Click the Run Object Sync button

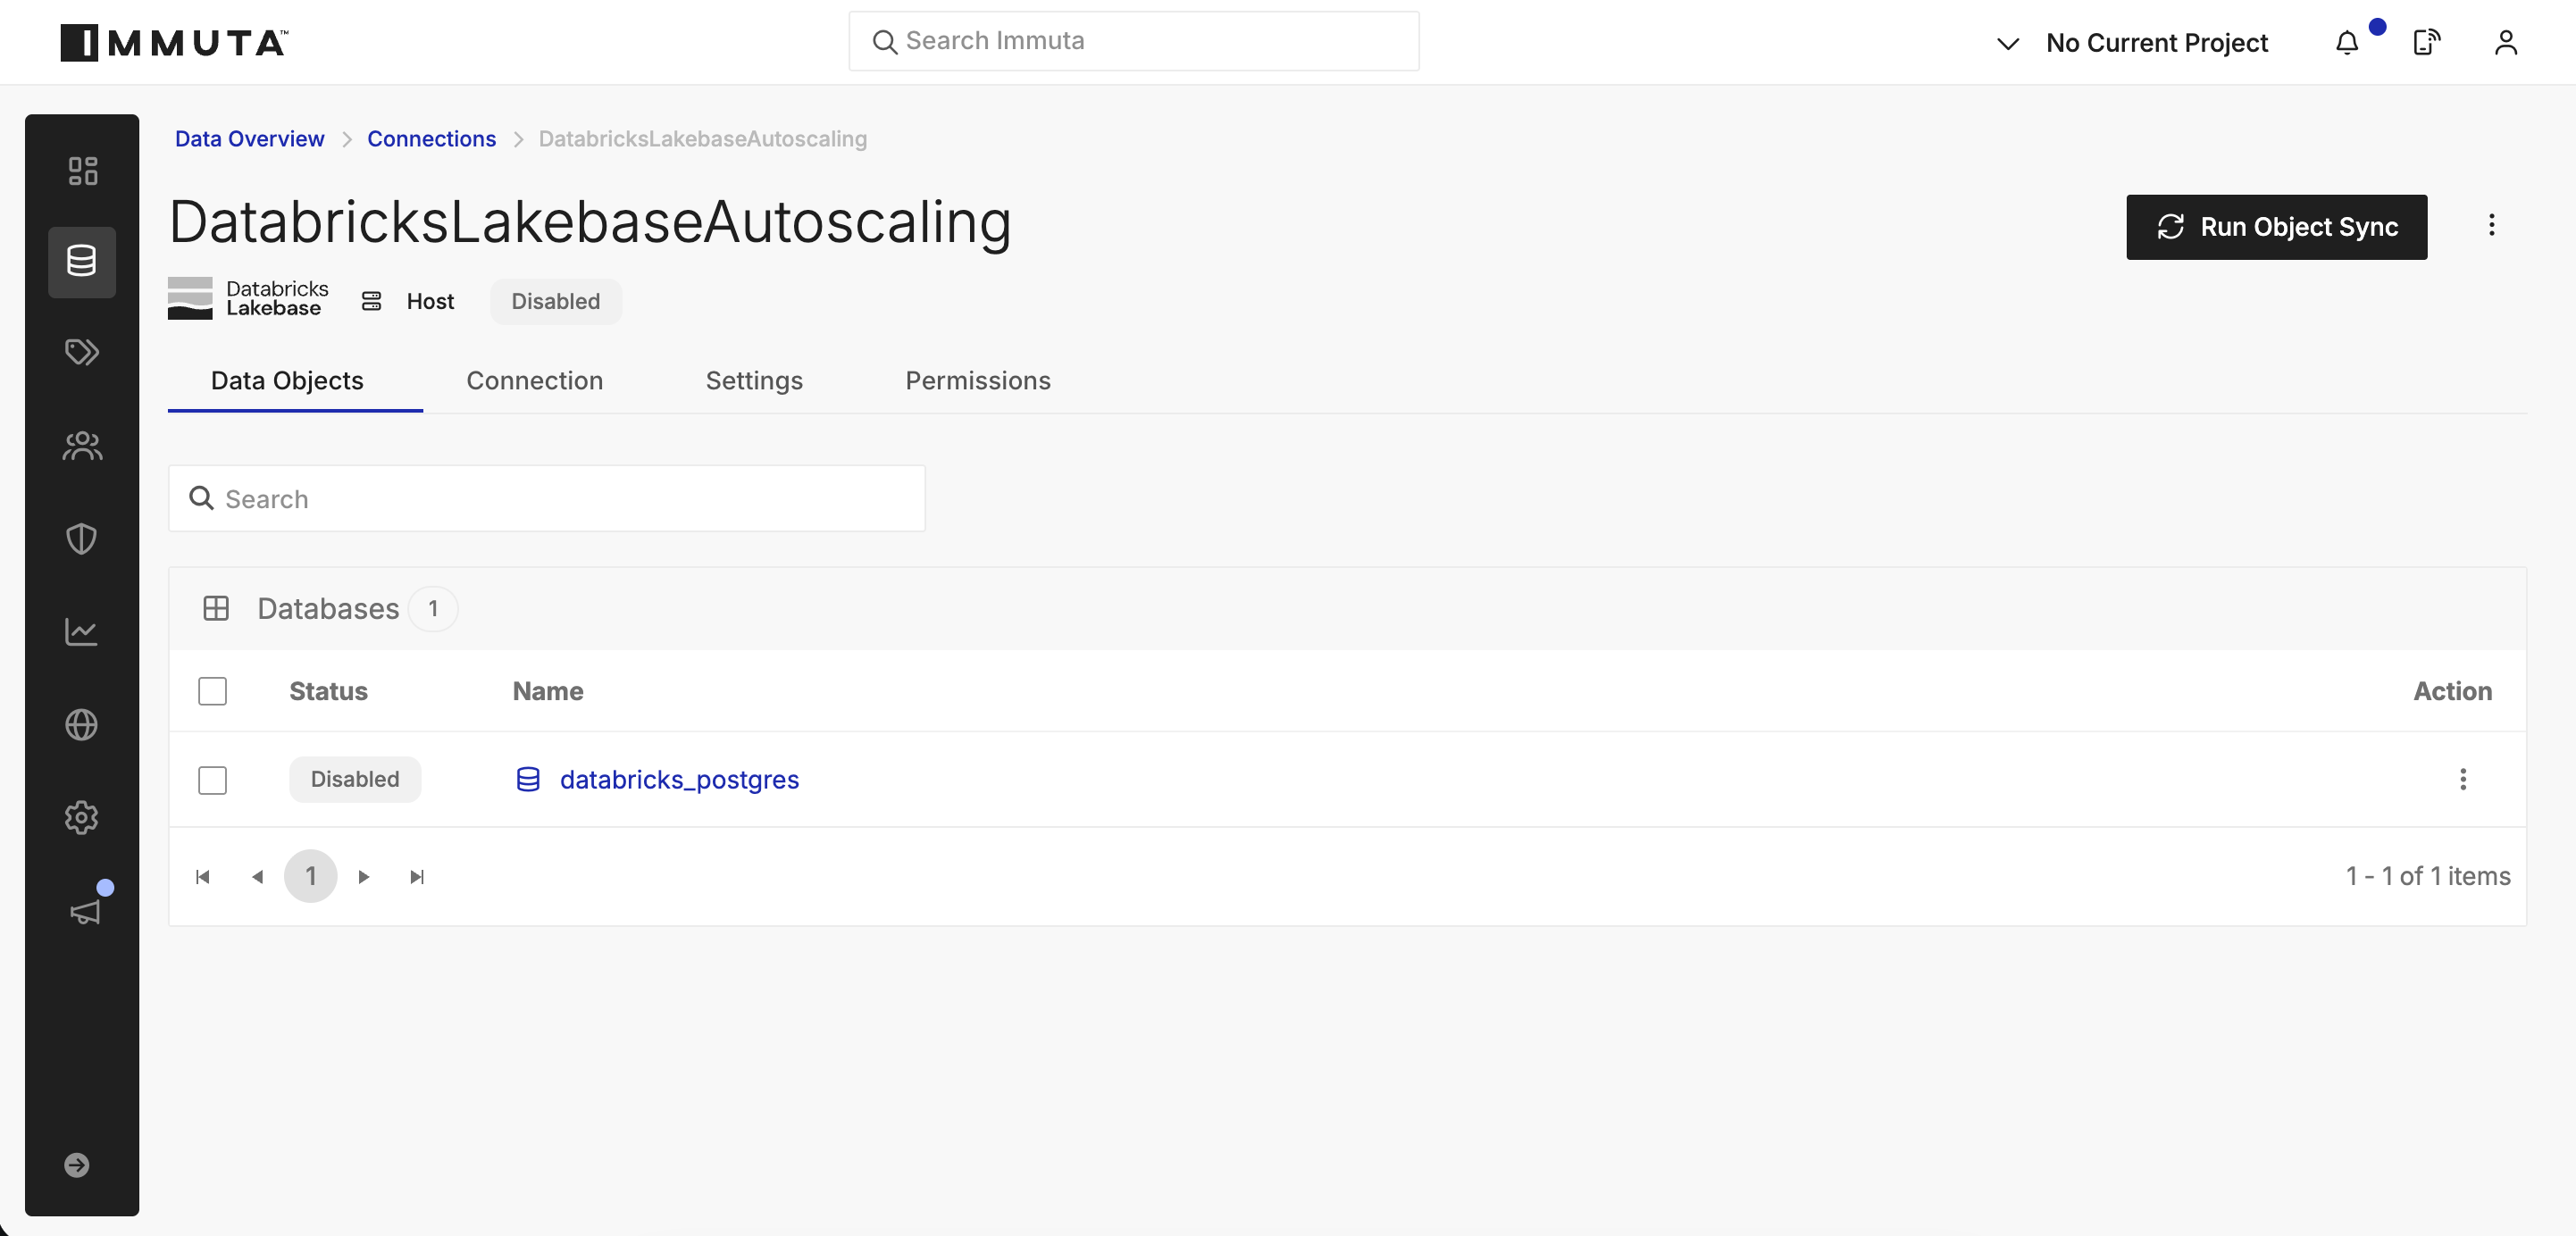2276,227
